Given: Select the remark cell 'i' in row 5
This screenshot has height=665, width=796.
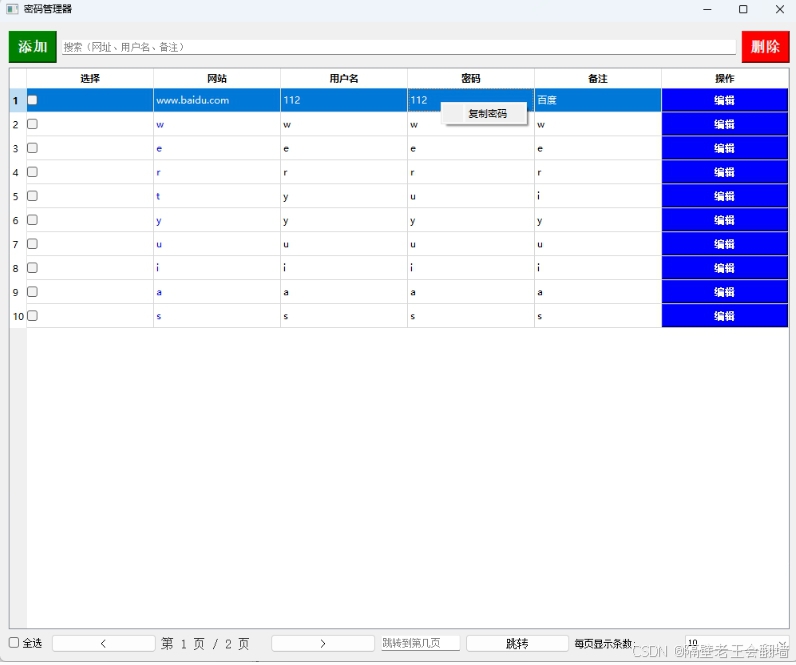Looking at the screenshot, I should 598,196.
